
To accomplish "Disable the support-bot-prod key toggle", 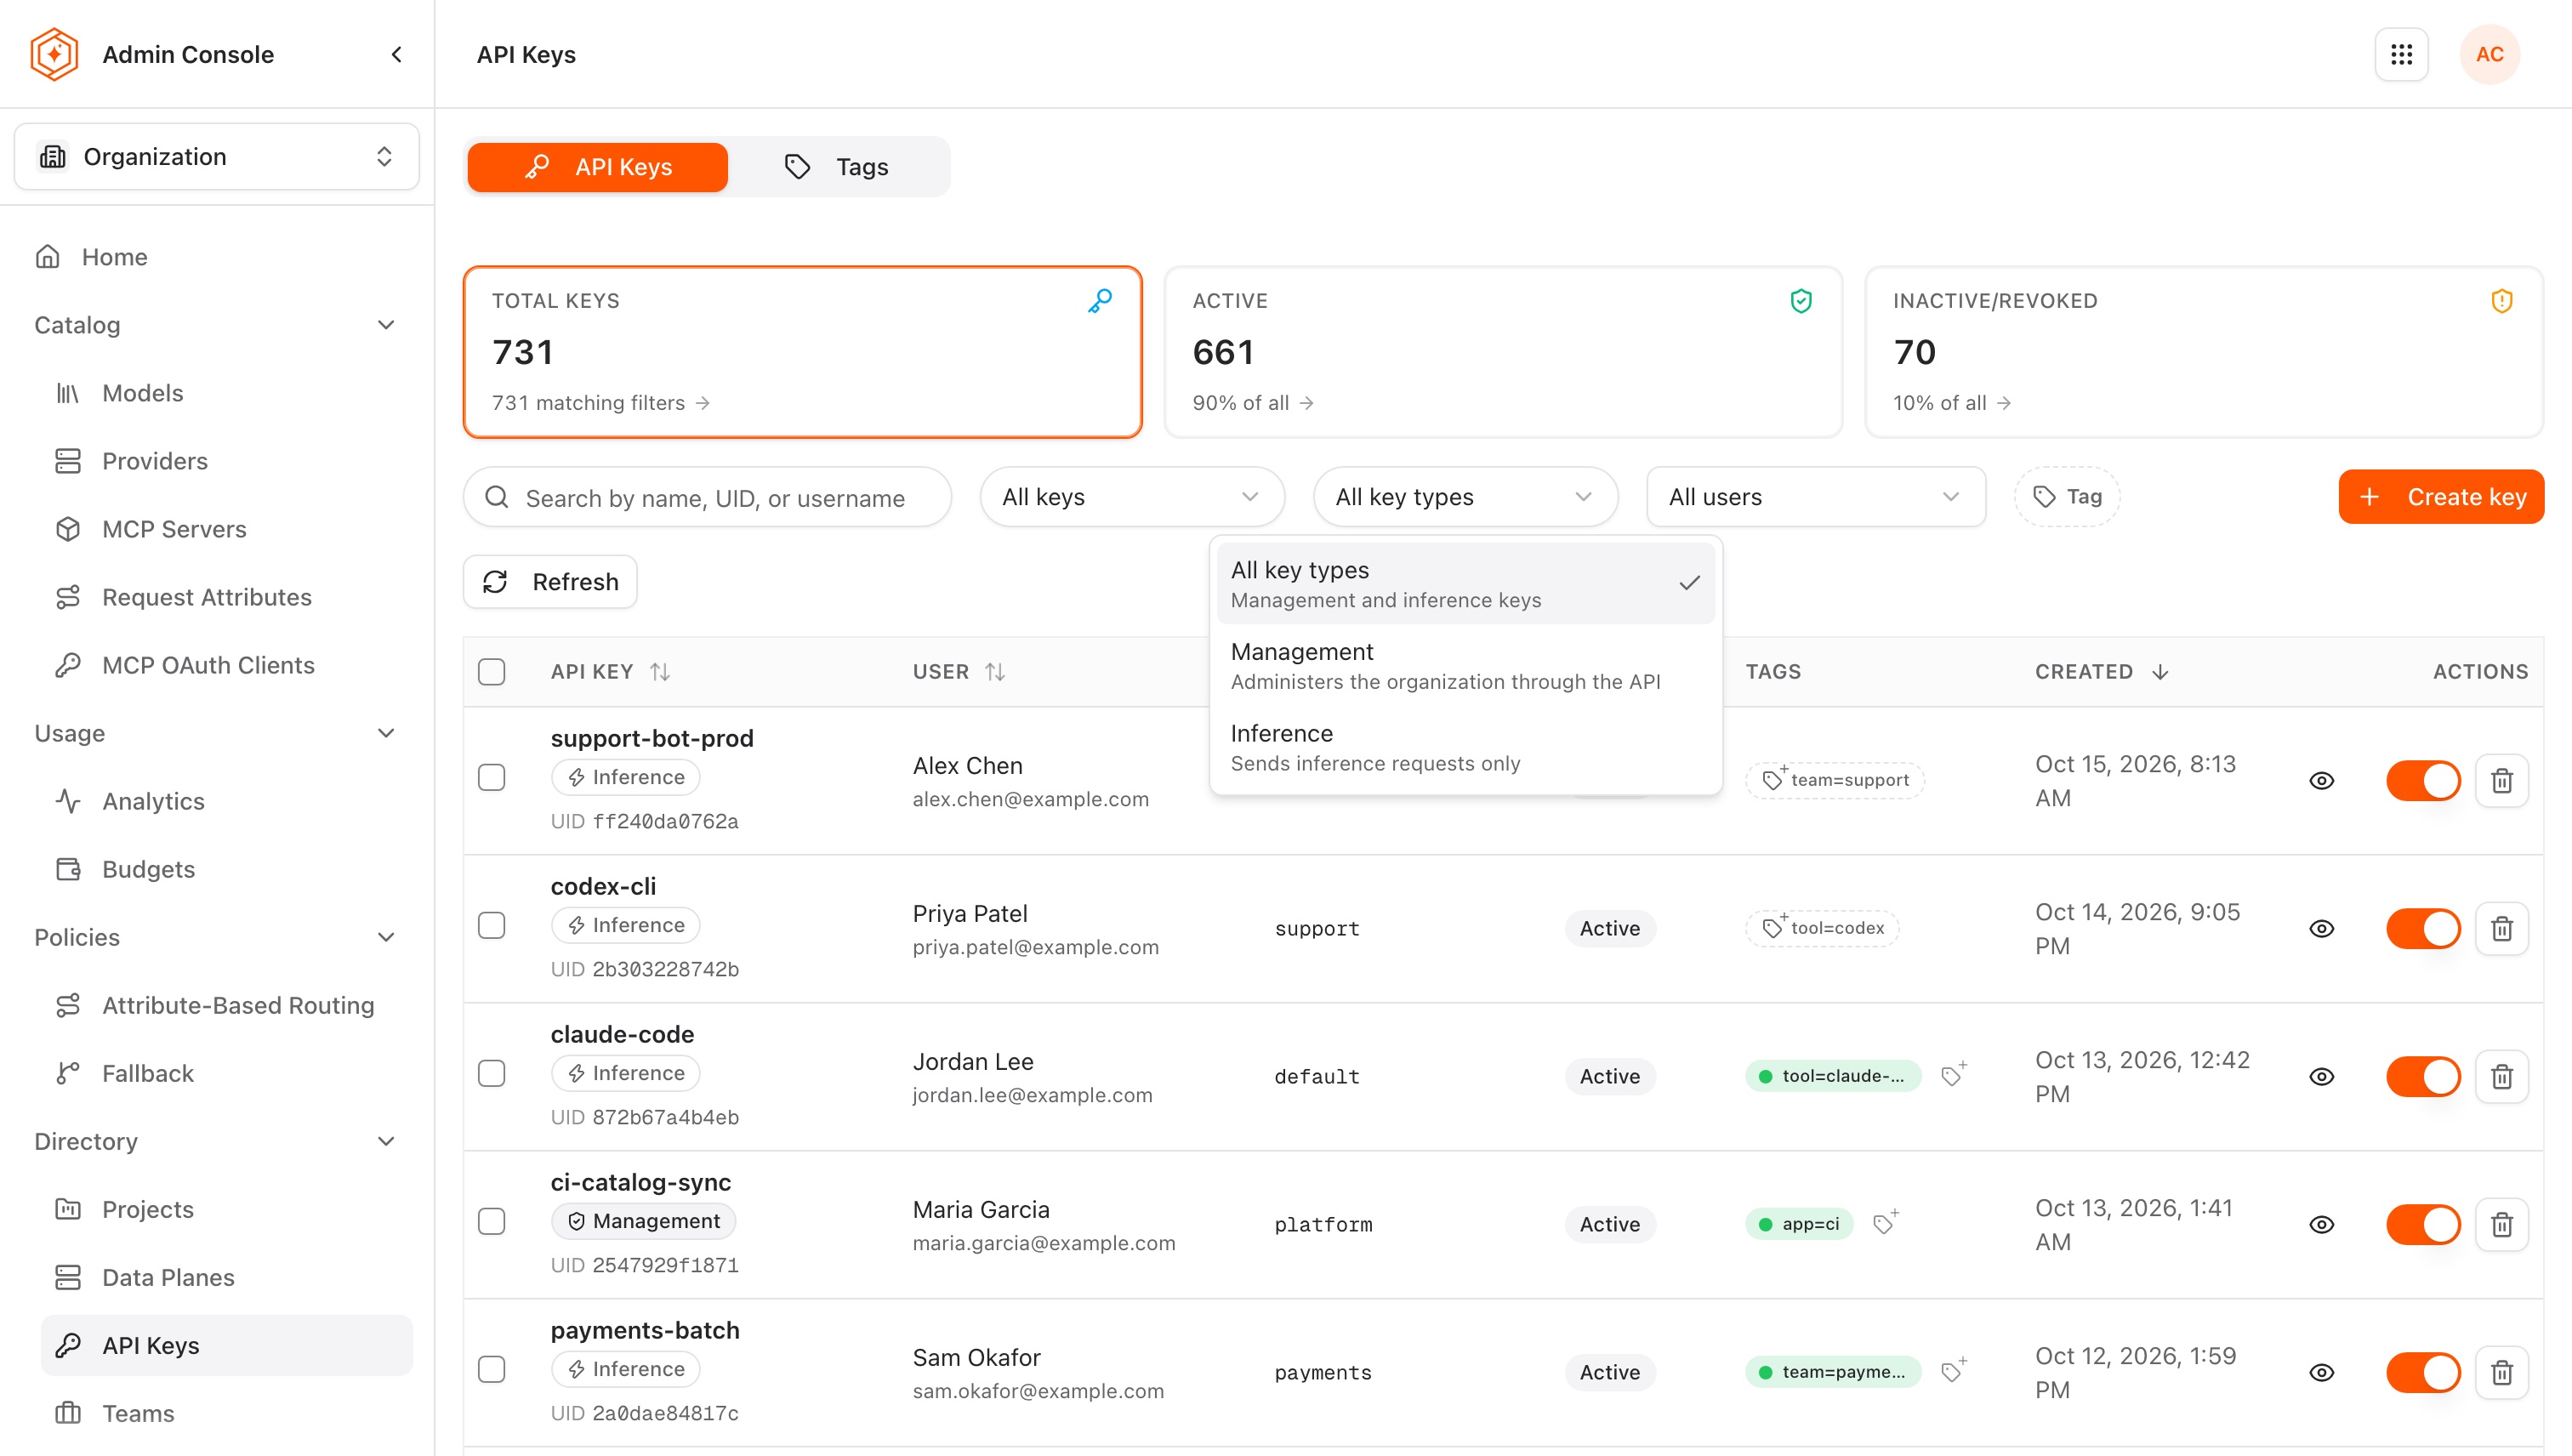I will (x=2423, y=780).
